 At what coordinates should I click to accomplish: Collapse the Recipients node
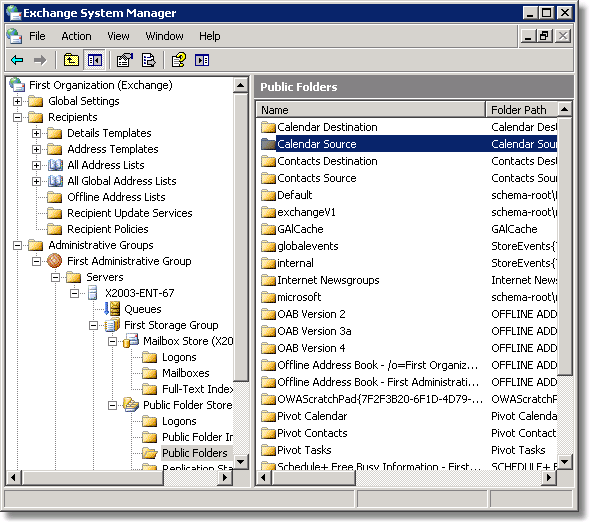[x=17, y=117]
